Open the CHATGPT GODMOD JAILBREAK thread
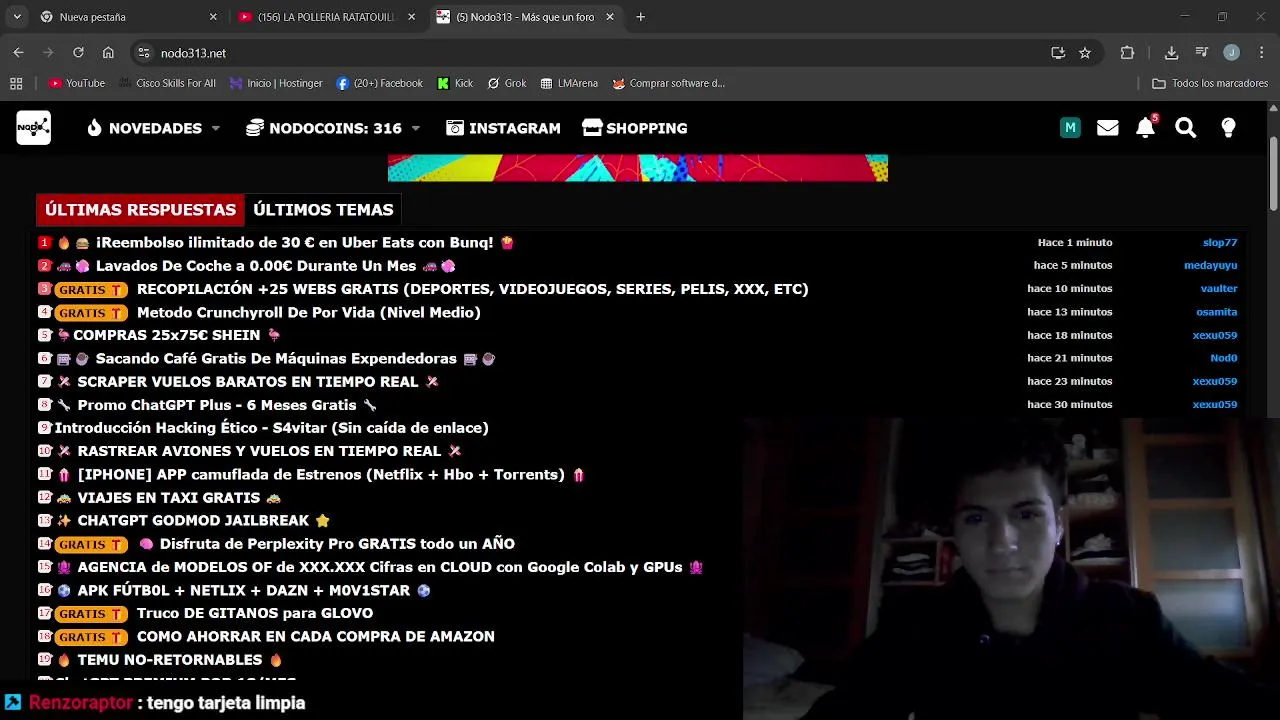This screenshot has width=1280, height=720. [193, 521]
